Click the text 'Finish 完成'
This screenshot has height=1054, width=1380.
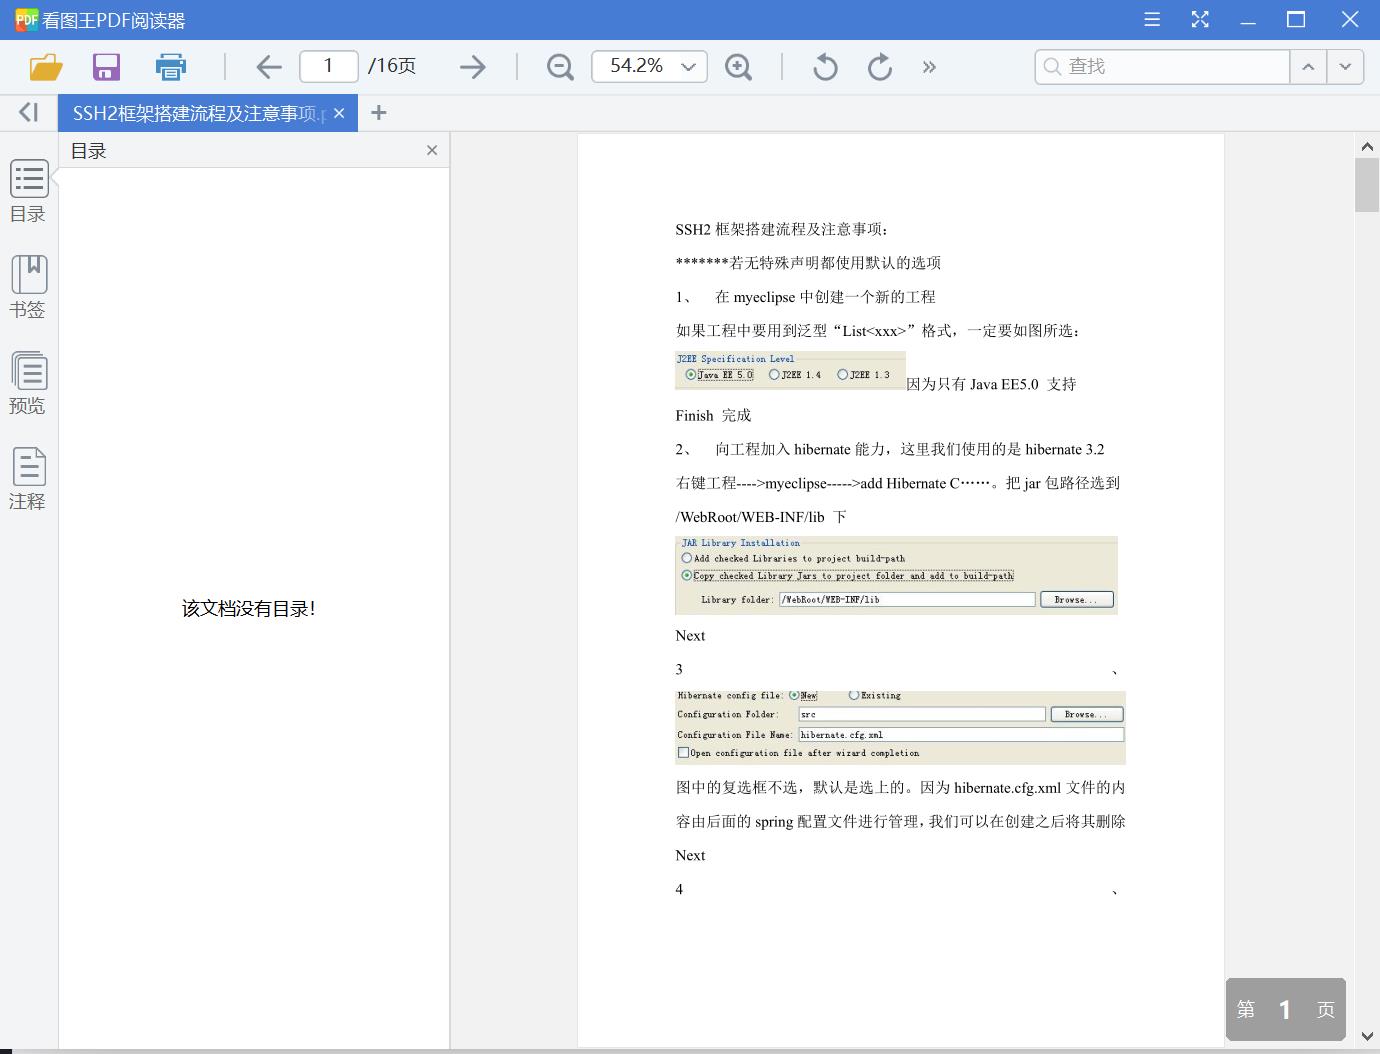pos(713,415)
